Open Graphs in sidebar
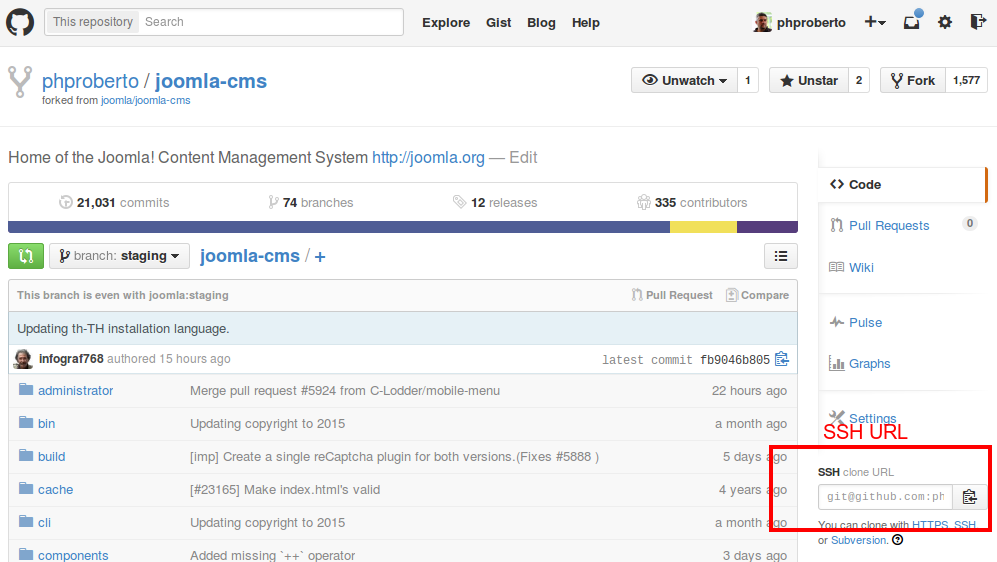The height and width of the screenshot is (562, 997). tap(869, 364)
